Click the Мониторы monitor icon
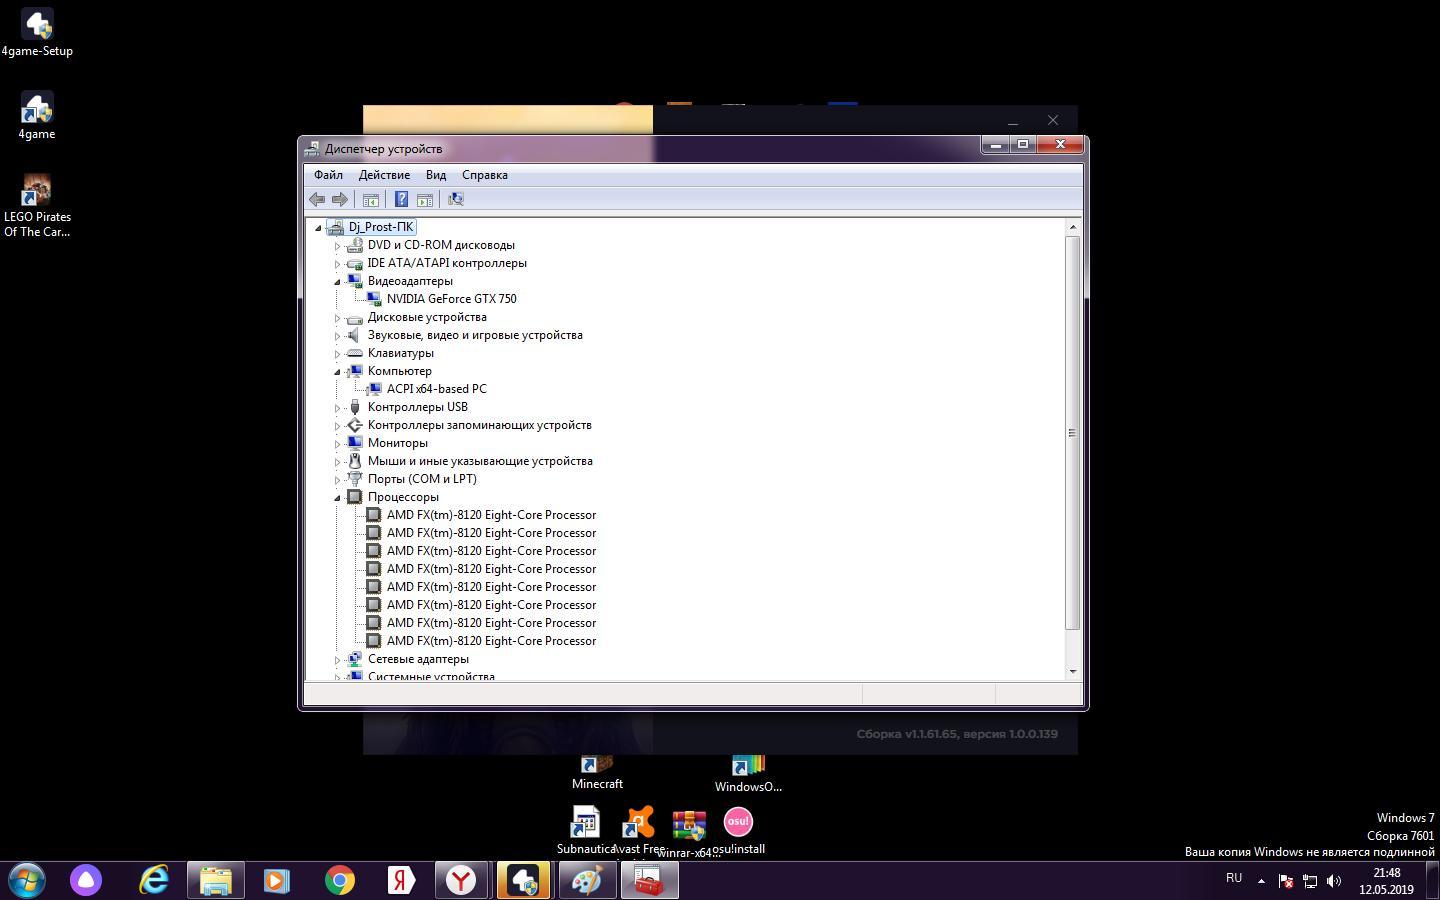 (x=354, y=443)
